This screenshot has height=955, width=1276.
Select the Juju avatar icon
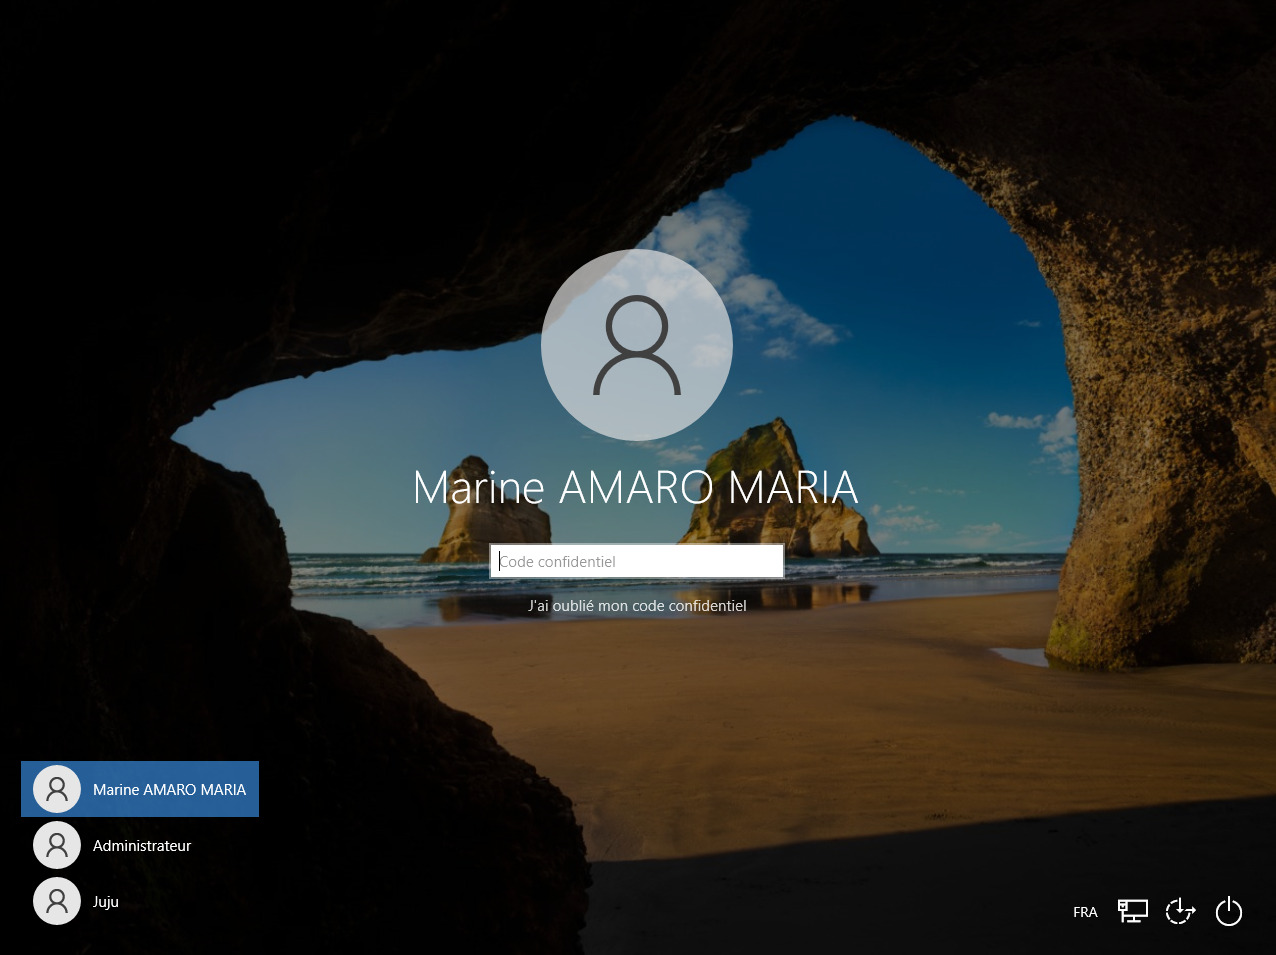[57, 901]
